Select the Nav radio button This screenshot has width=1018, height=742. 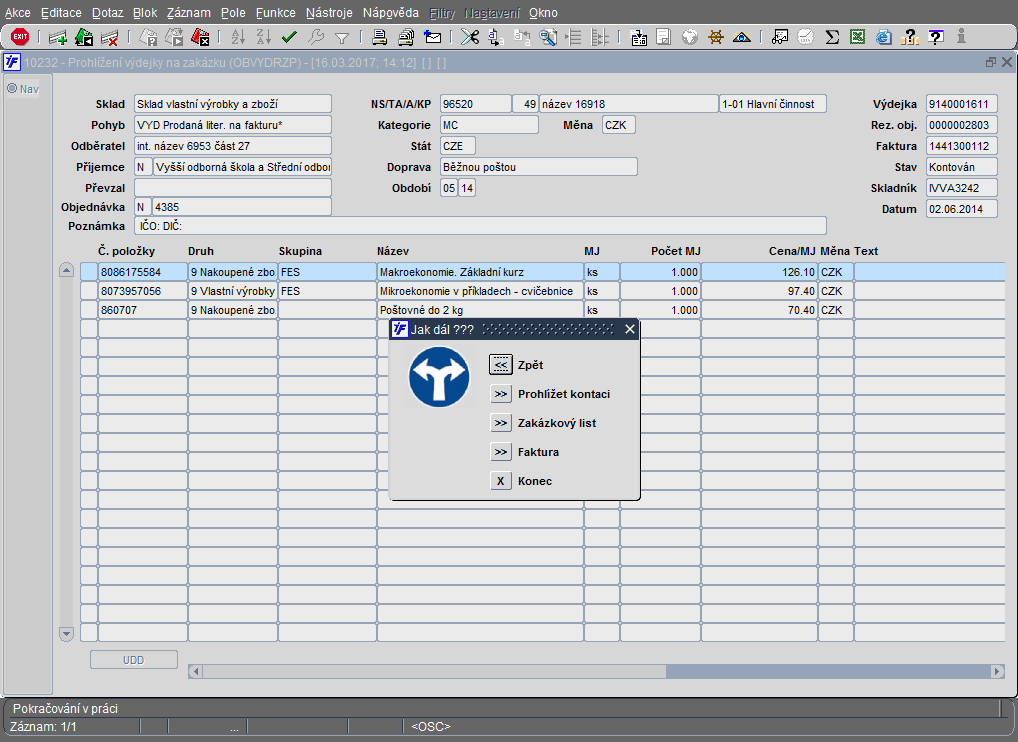coord(13,88)
